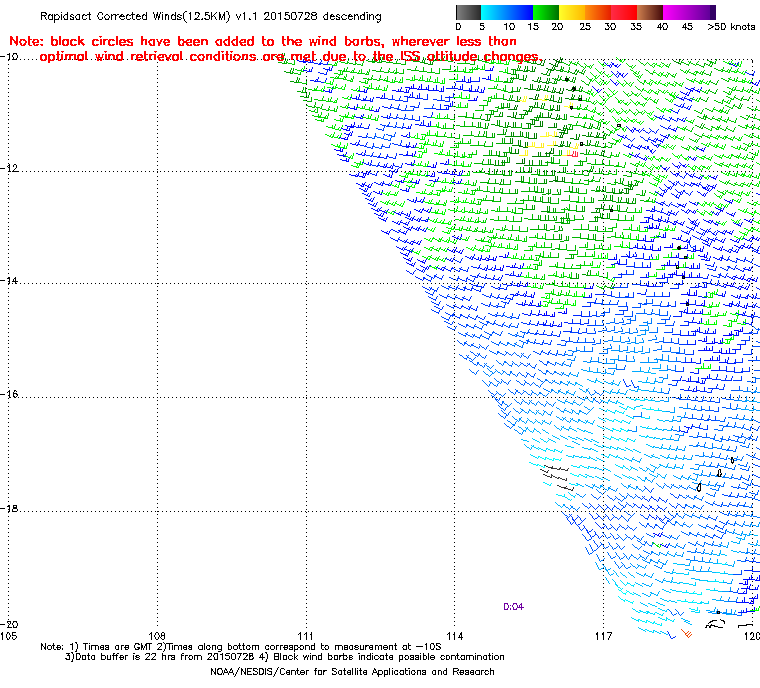The image size is (760, 688).
Task: Click the dark purple 45-50 knots segment
Action: pos(703,12)
